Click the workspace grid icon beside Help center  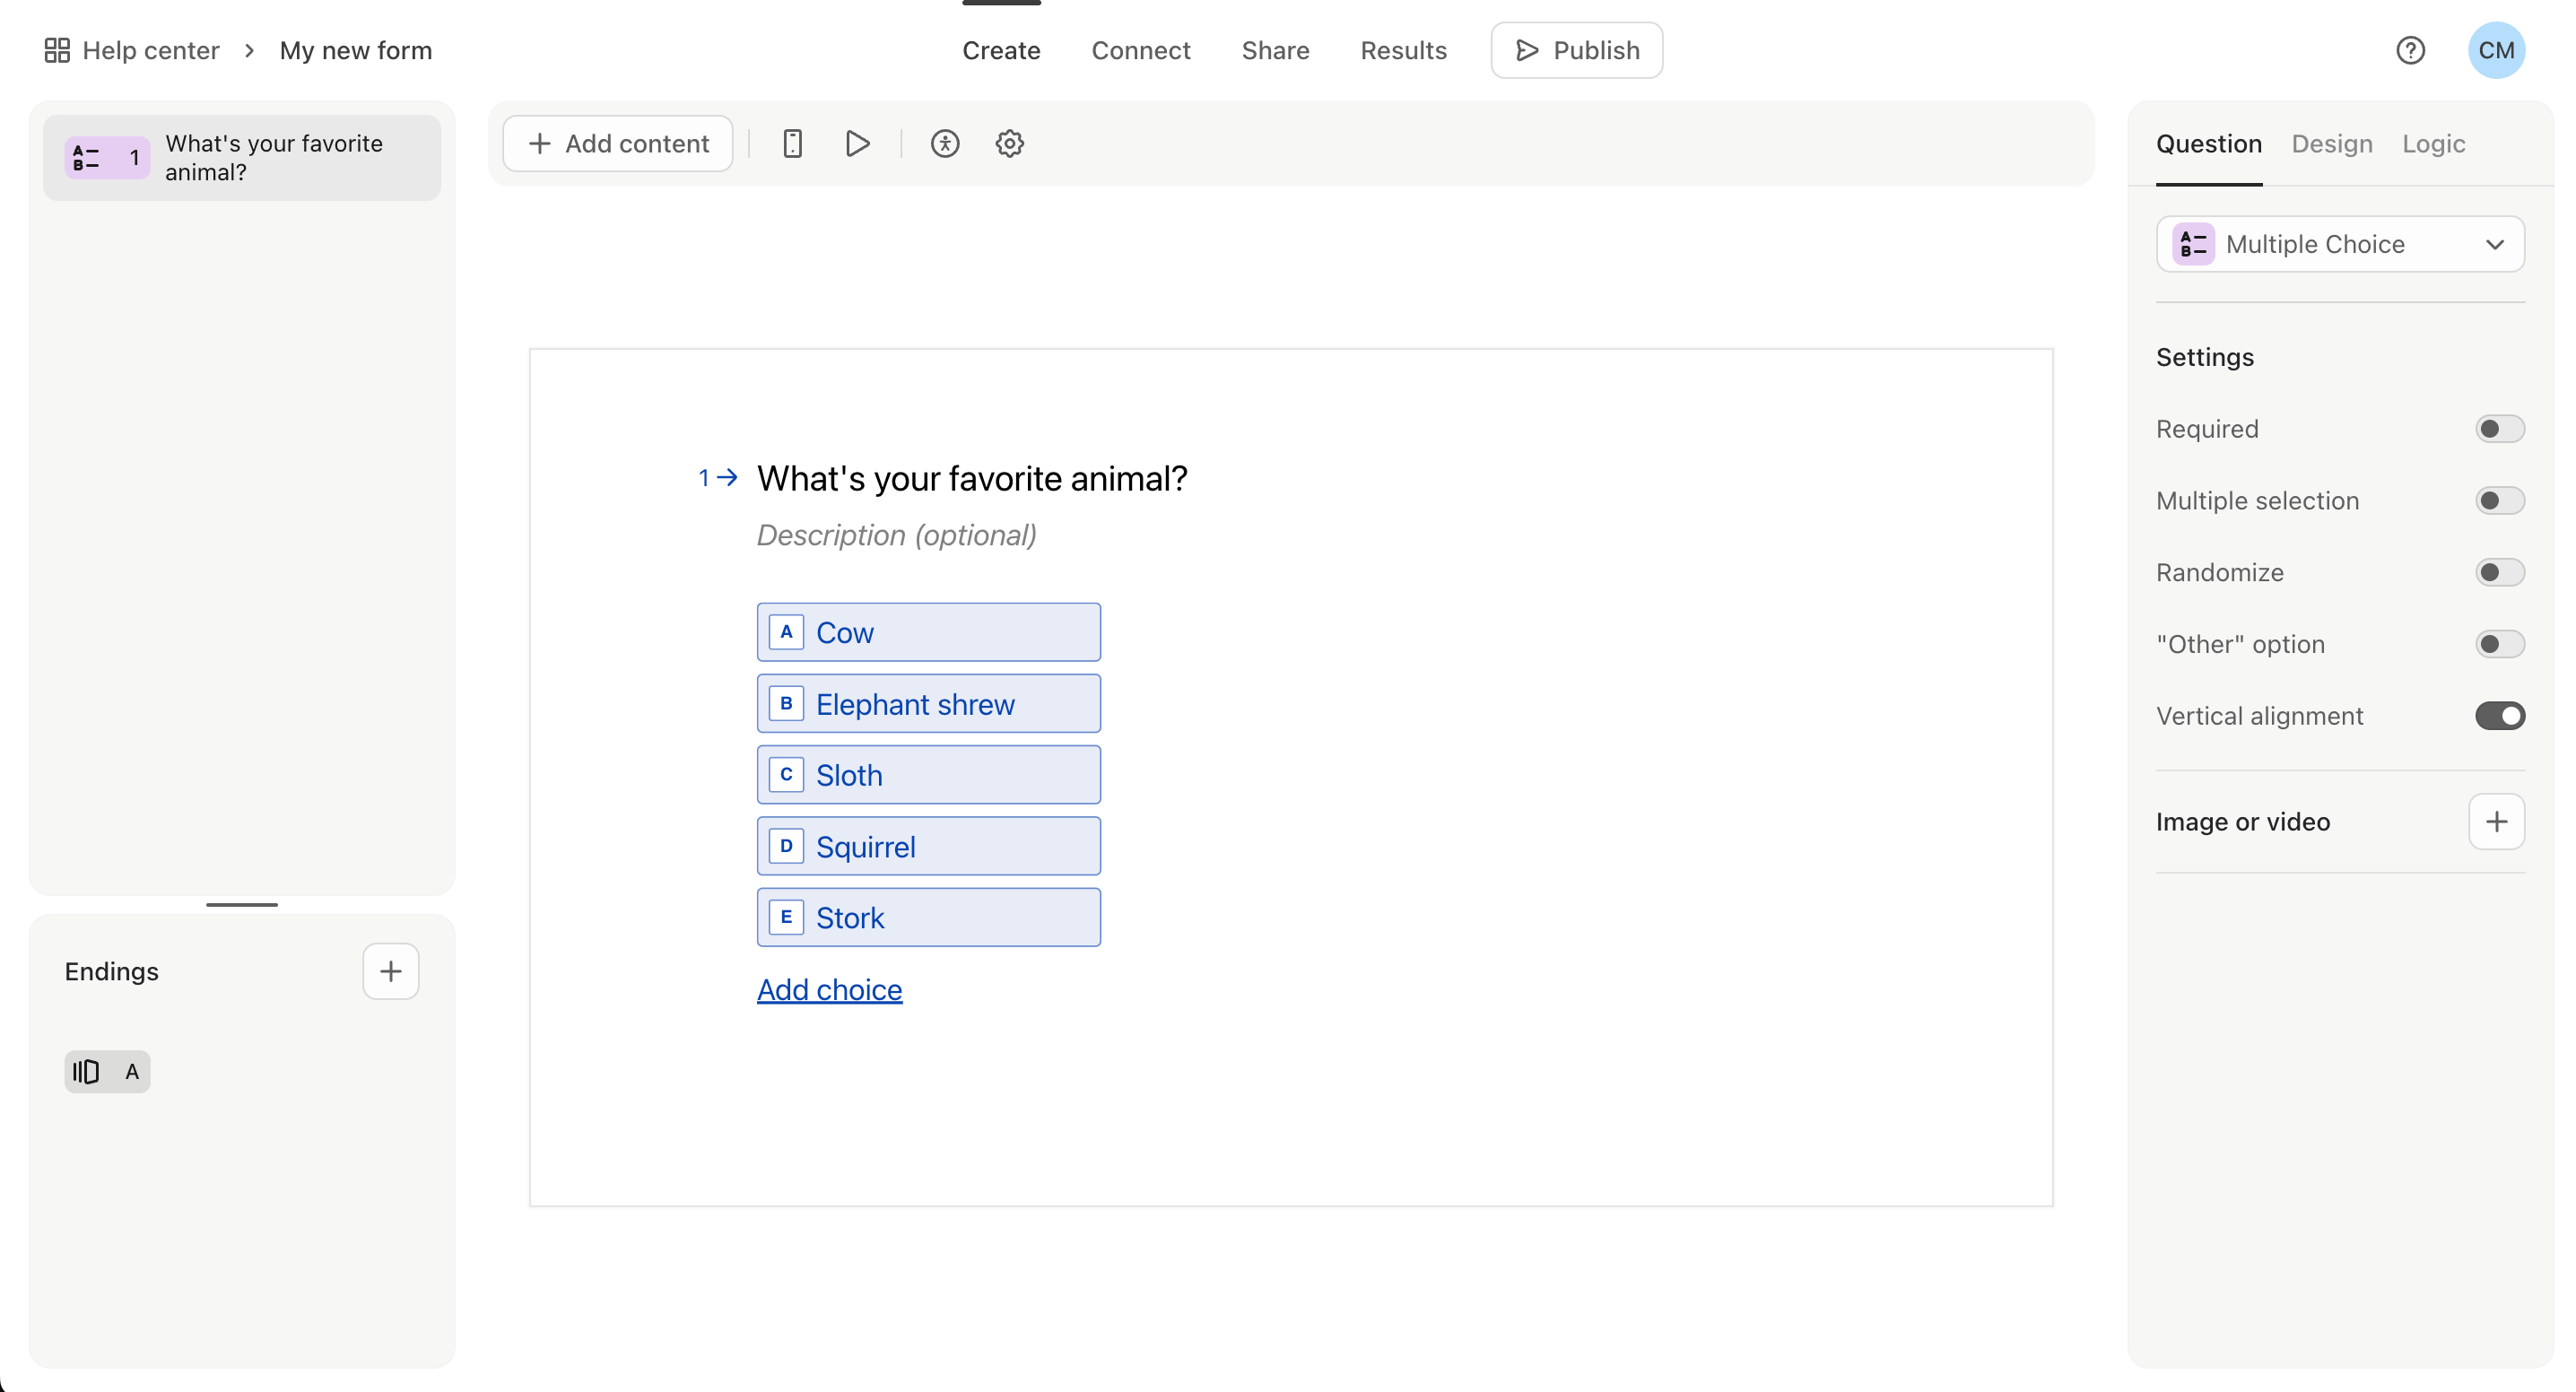click(x=57, y=50)
